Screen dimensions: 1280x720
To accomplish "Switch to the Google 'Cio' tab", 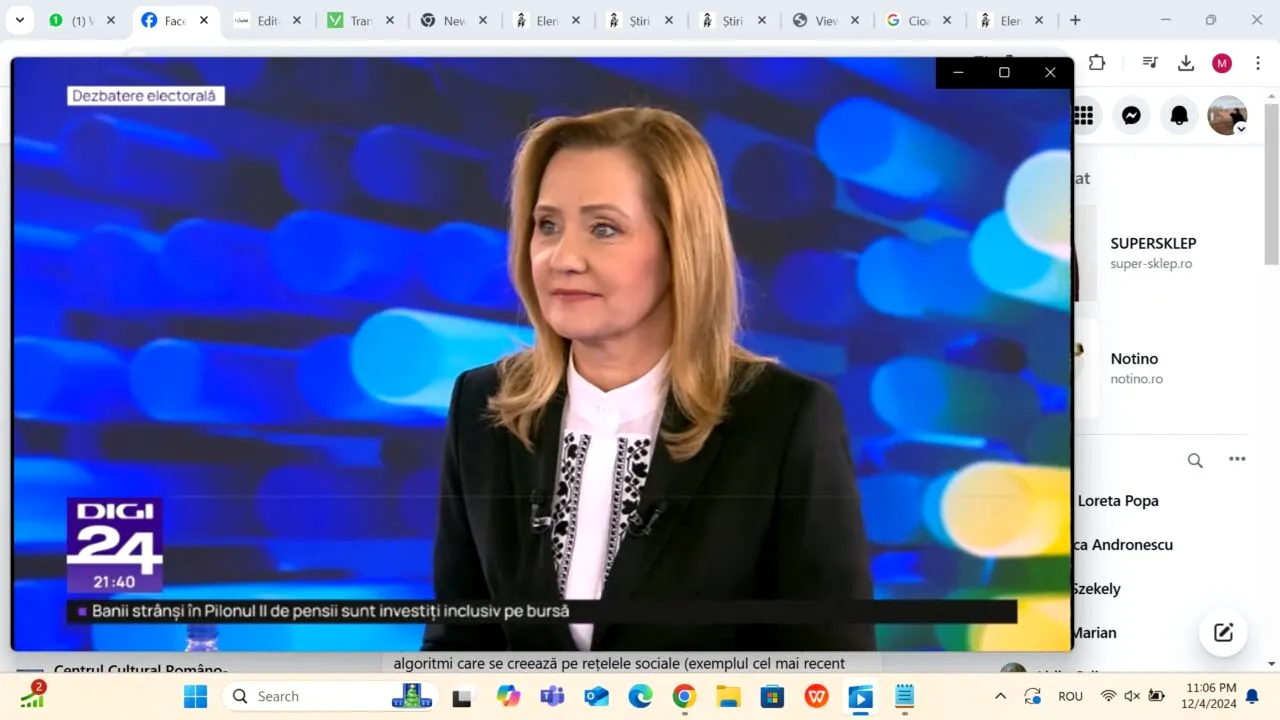I will pyautogui.click(x=910, y=20).
